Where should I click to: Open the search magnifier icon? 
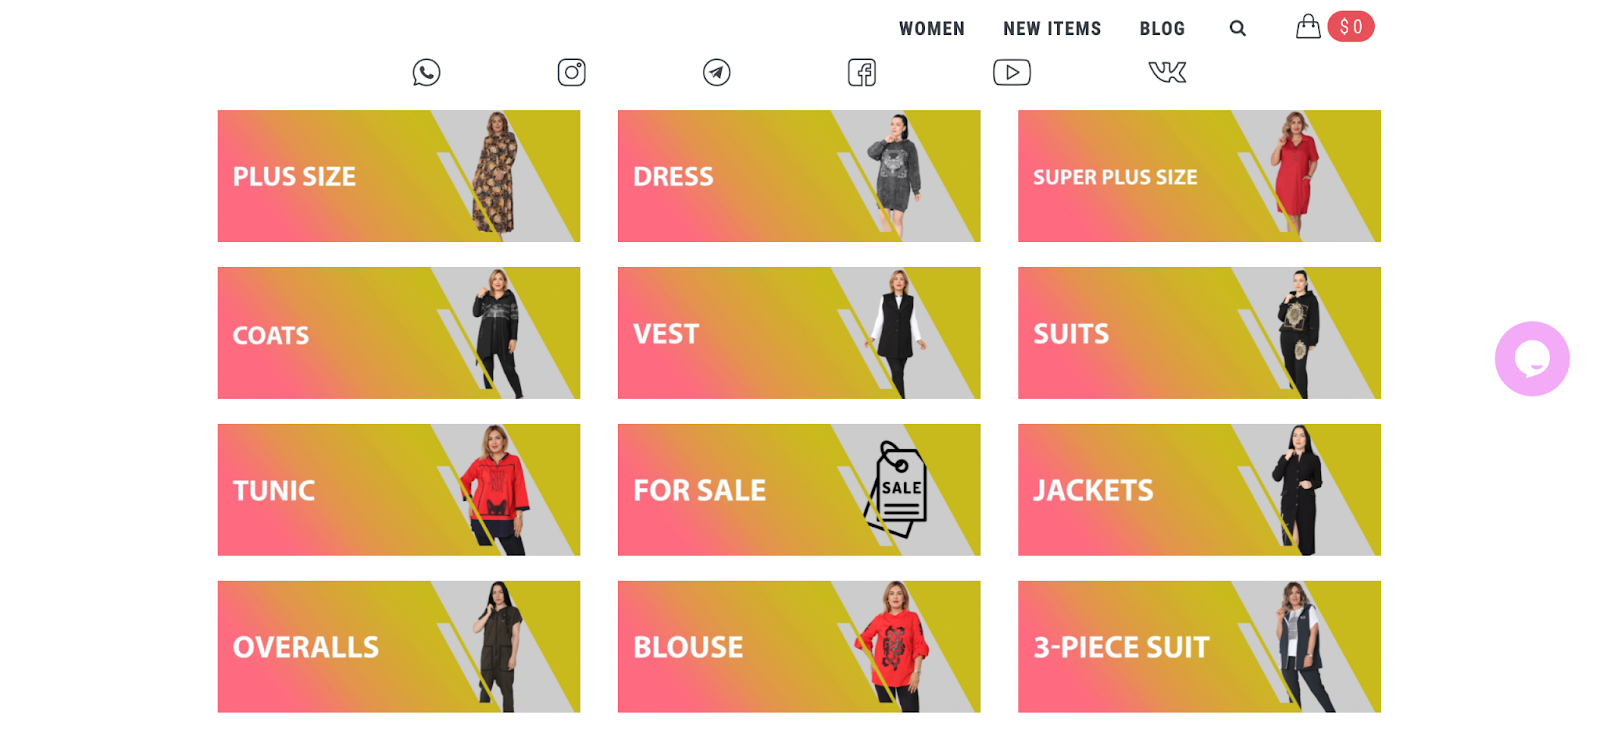[x=1238, y=28]
